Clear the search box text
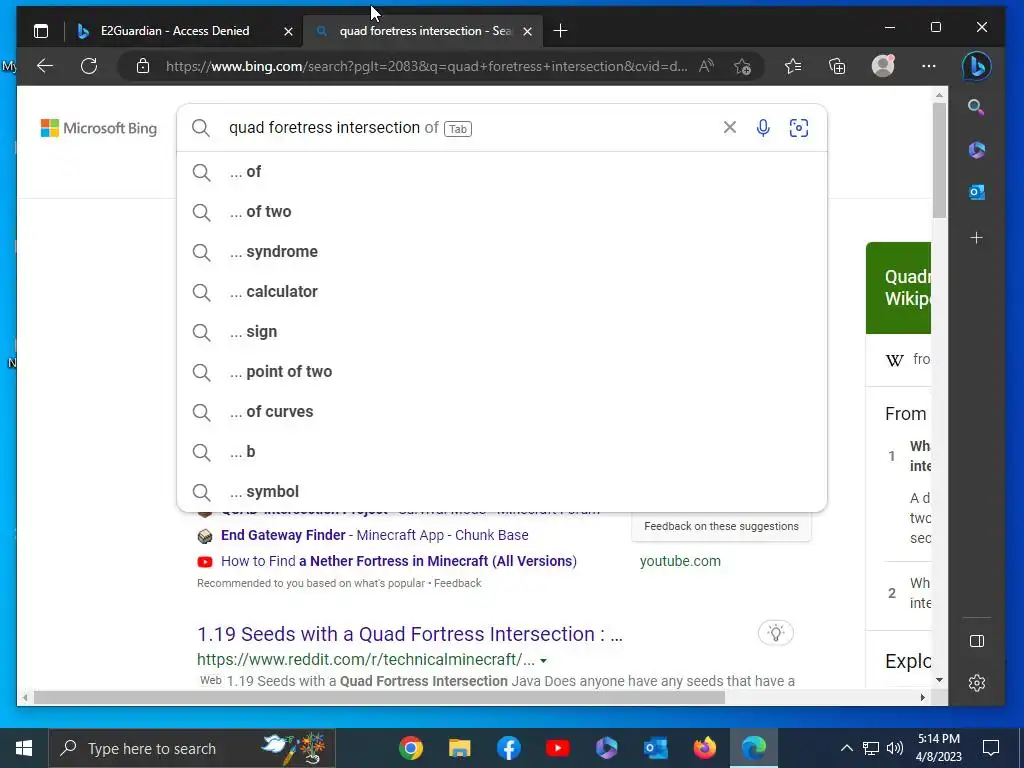This screenshot has height=768, width=1024. point(729,127)
